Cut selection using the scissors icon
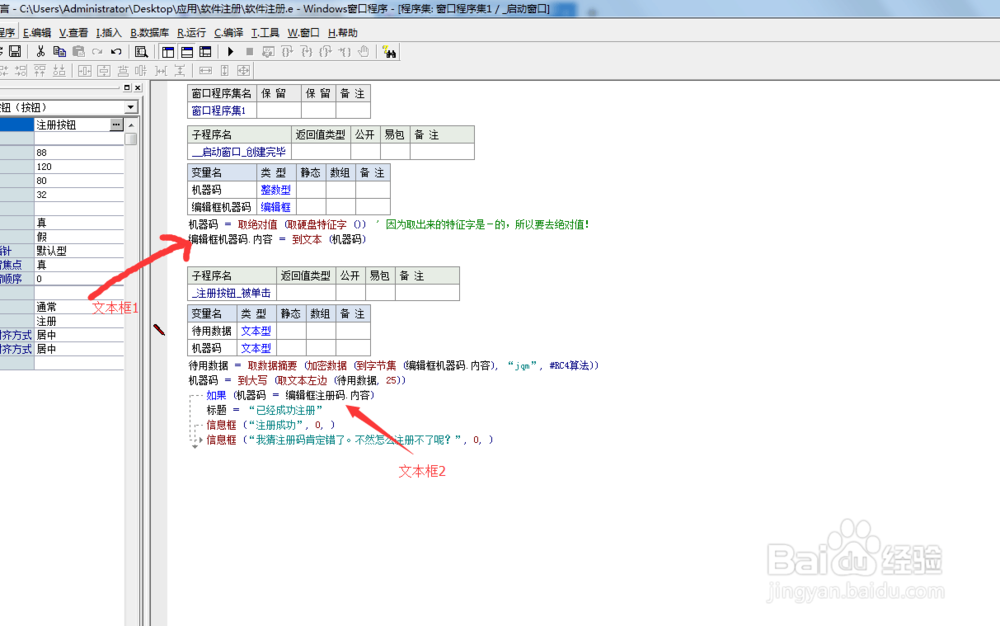Viewport: 1000px width, 626px height. [x=40, y=52]
